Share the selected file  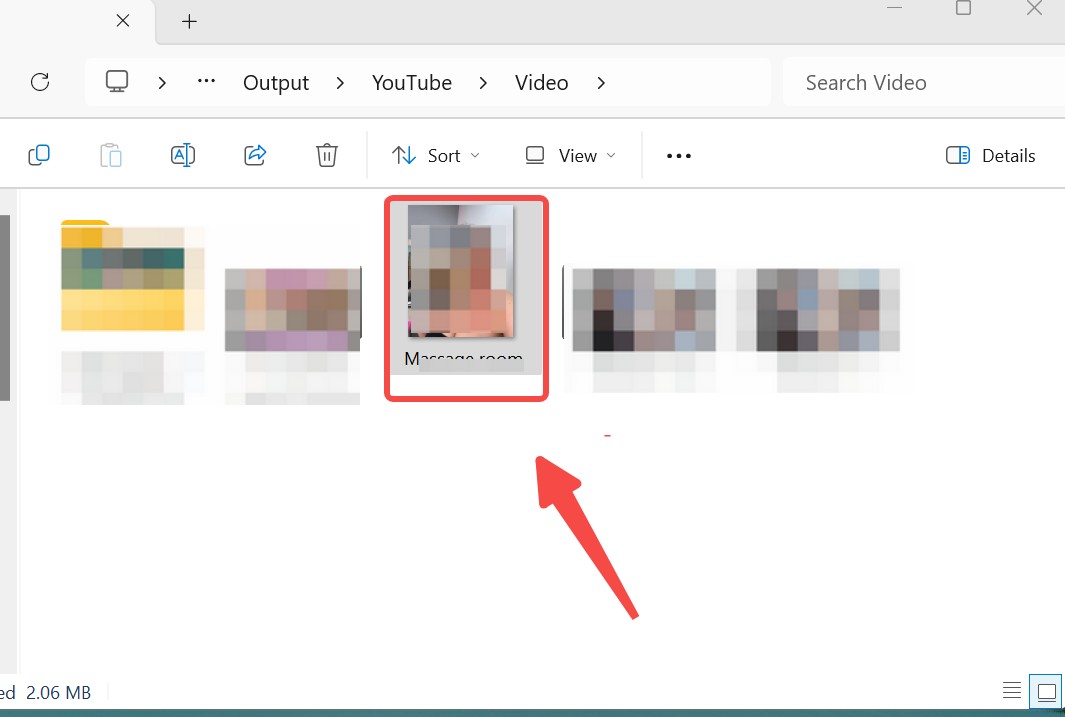tap(255, 155)
